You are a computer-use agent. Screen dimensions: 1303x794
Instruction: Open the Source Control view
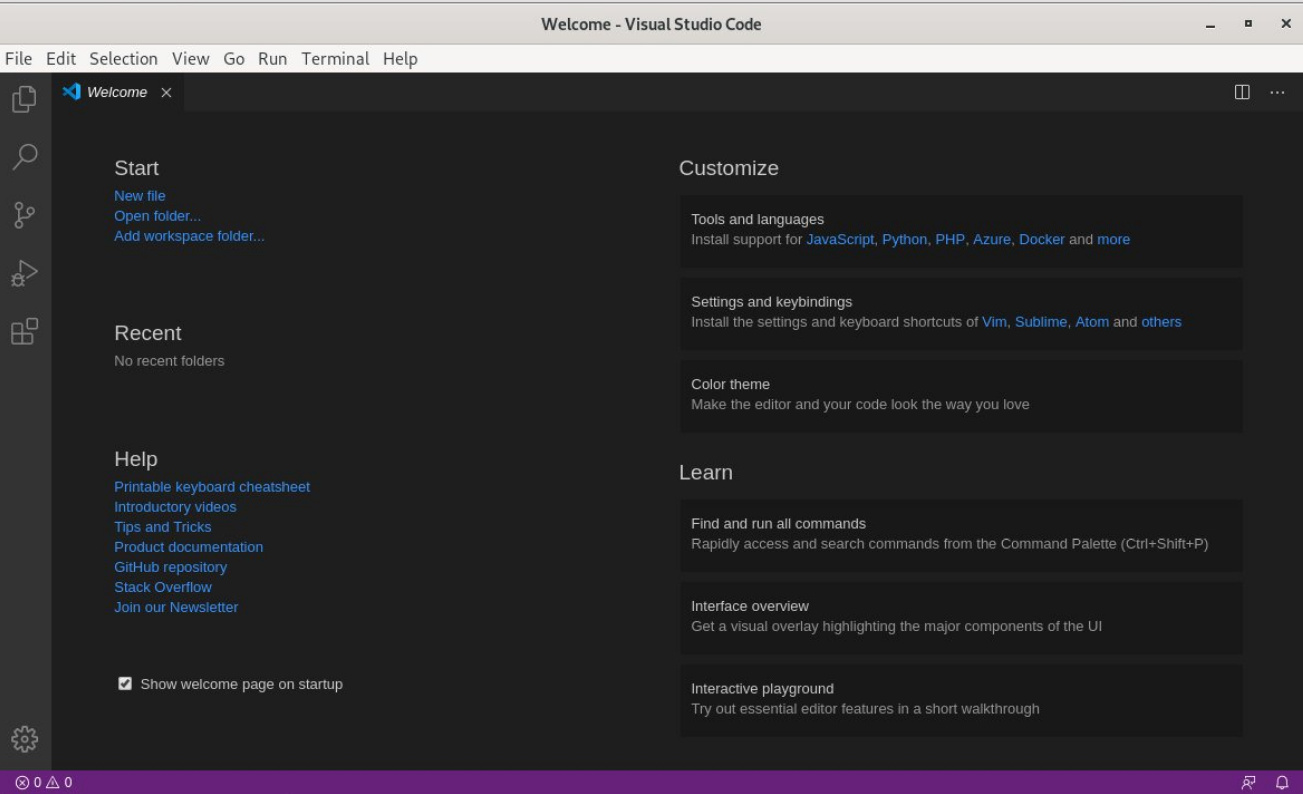click(x=24, y=214)
